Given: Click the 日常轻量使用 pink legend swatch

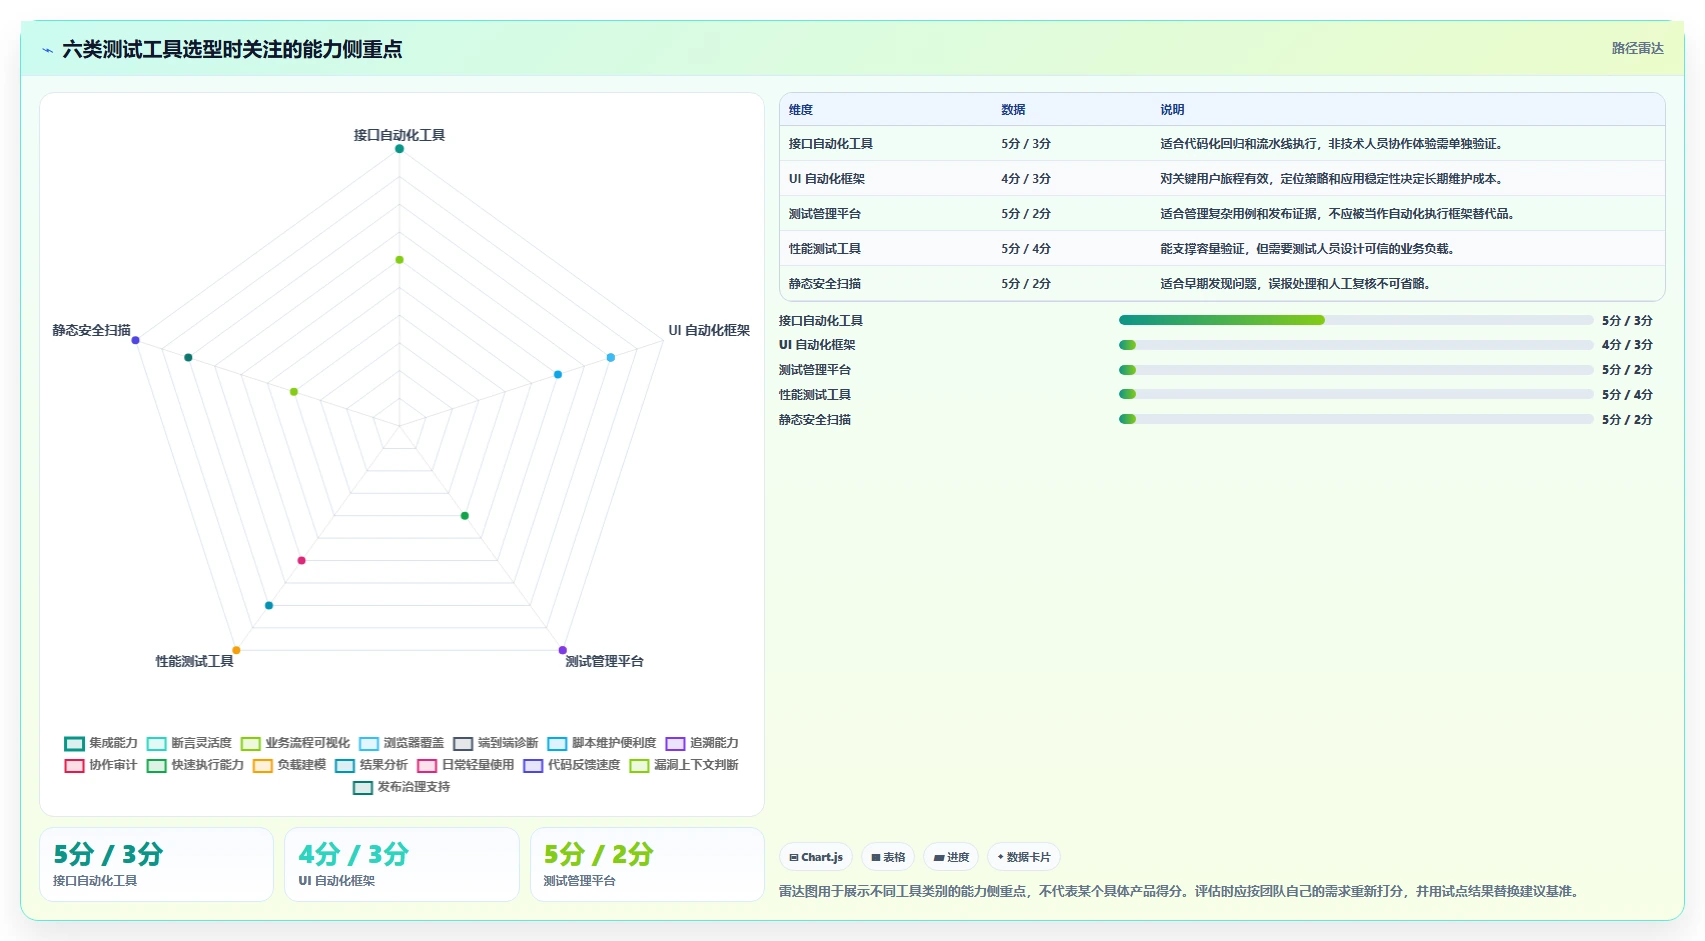Looking at the screenshot, I should [427, 766].
